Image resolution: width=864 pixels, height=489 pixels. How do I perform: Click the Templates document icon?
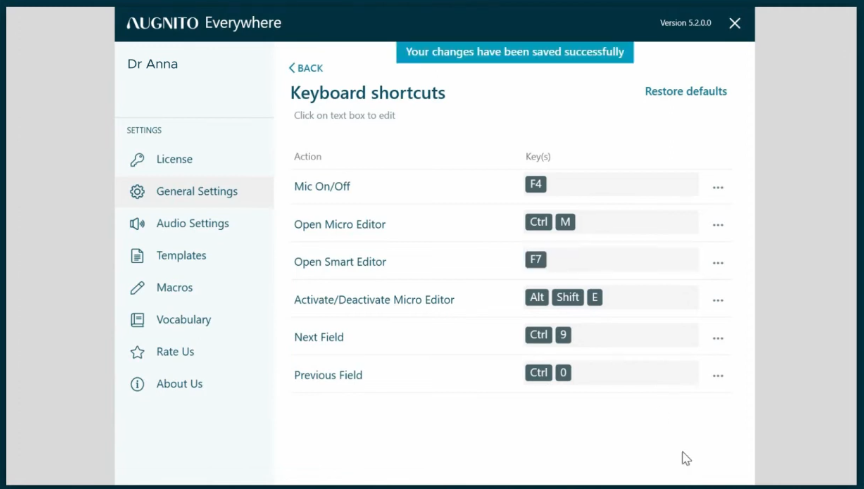[137, 256]
